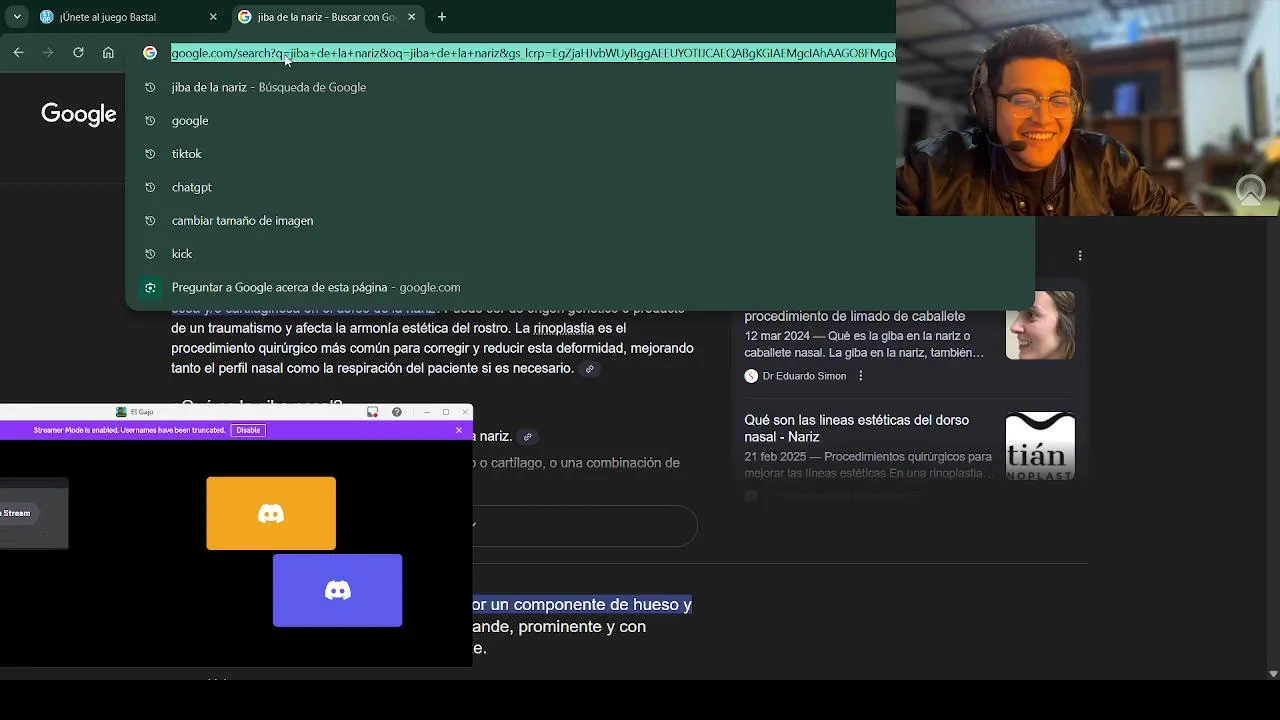Click the lens icon beside 'Preguntar a Google'
Screen dimensions: 1280x720
(x=150, y=287)
